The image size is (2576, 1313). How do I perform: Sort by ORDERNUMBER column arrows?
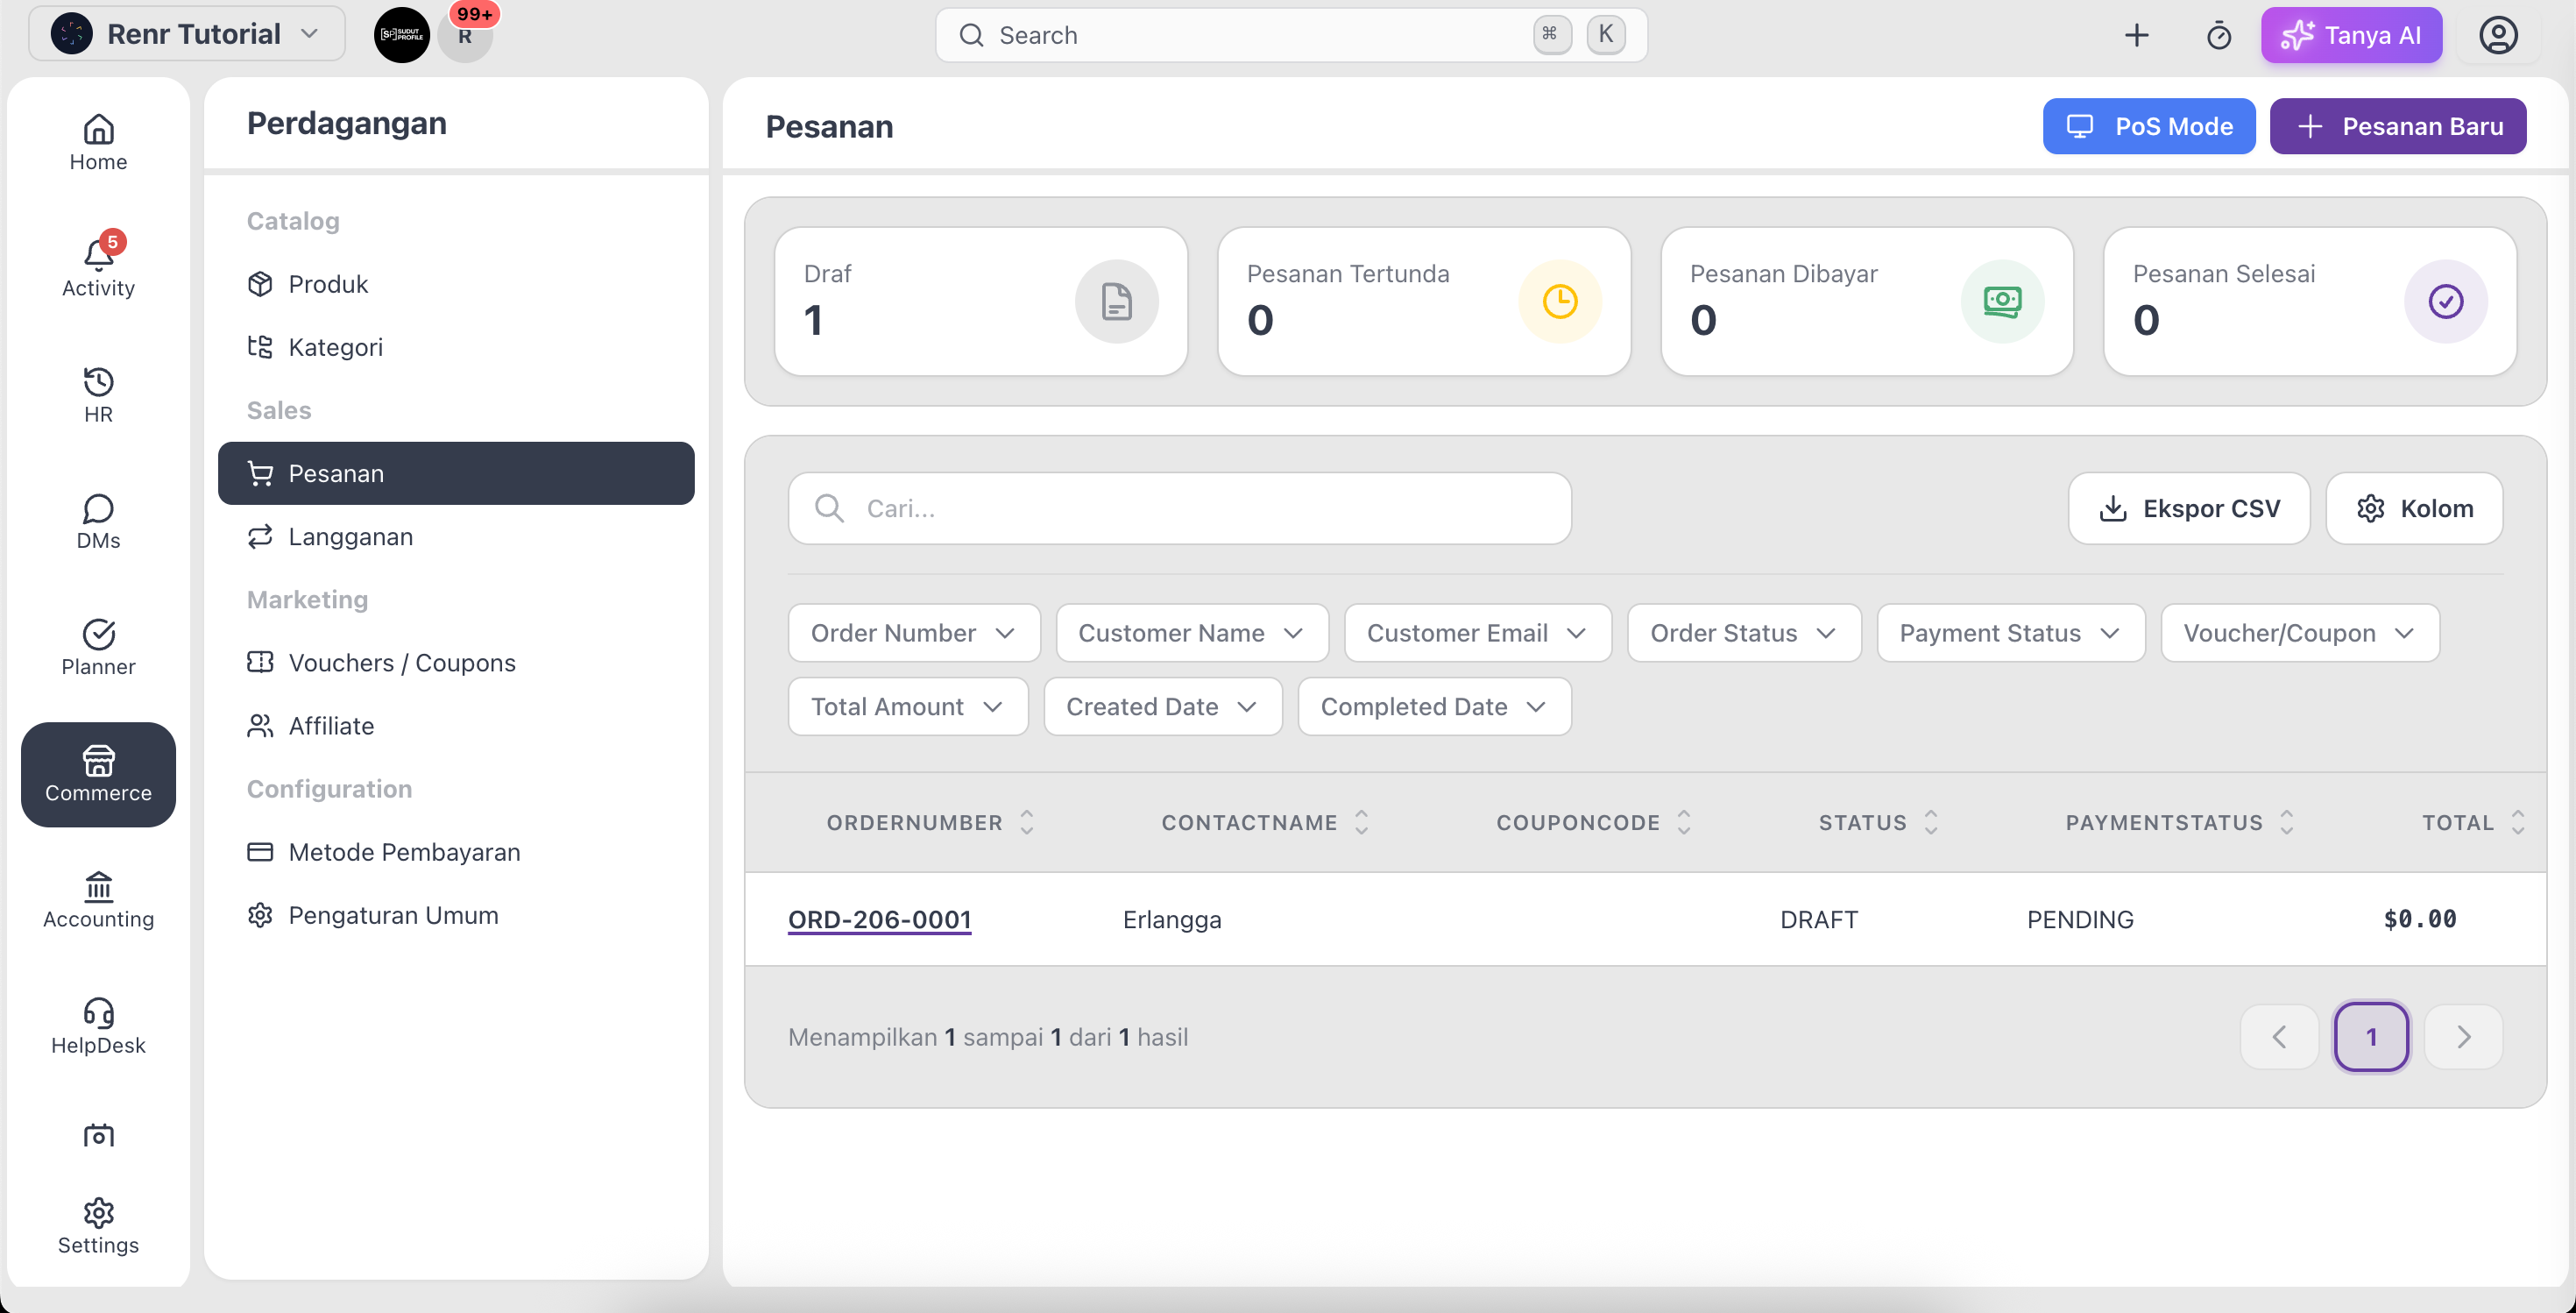(x=1026, y=822)
